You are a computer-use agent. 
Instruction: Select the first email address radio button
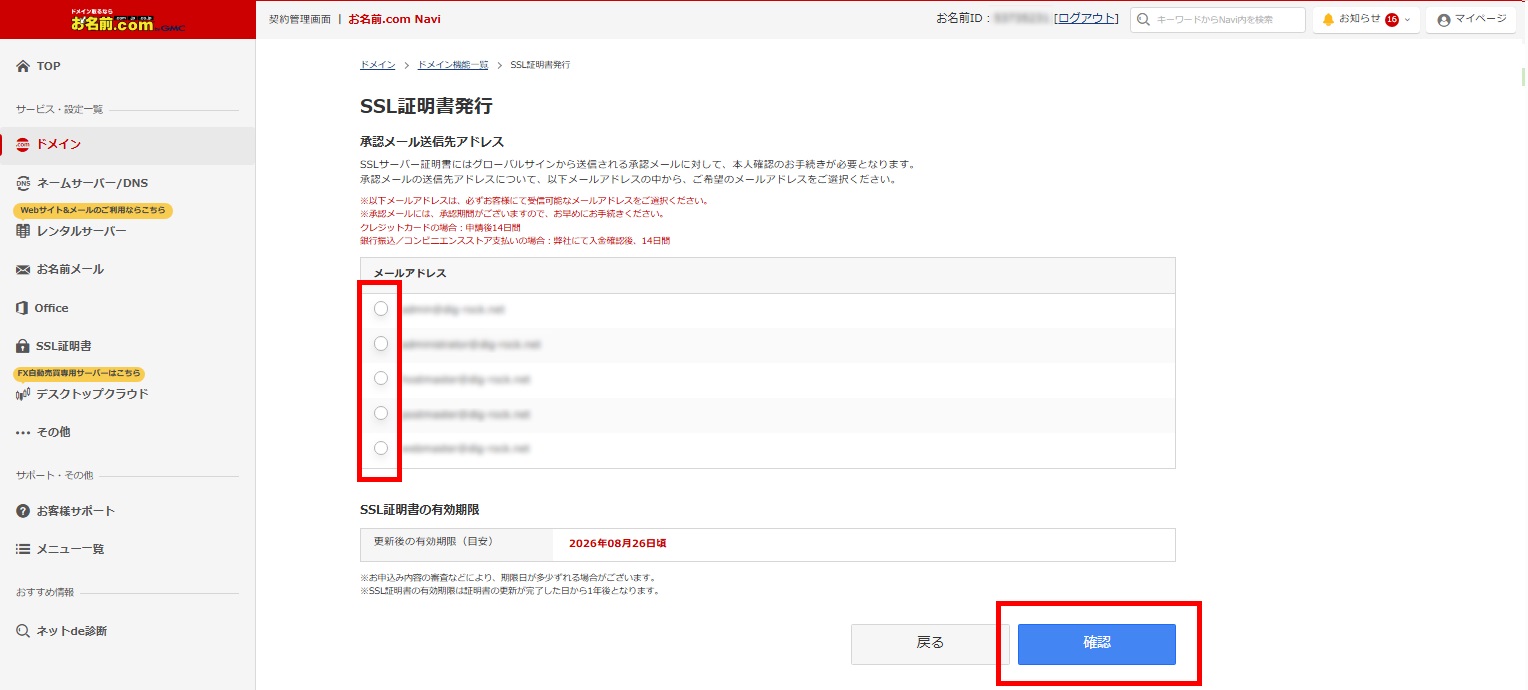381,309
